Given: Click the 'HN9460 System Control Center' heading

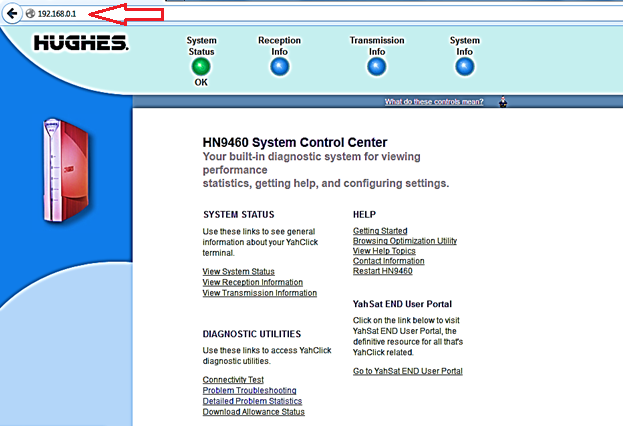Looking at the screenshot, I should pos(295,142).
